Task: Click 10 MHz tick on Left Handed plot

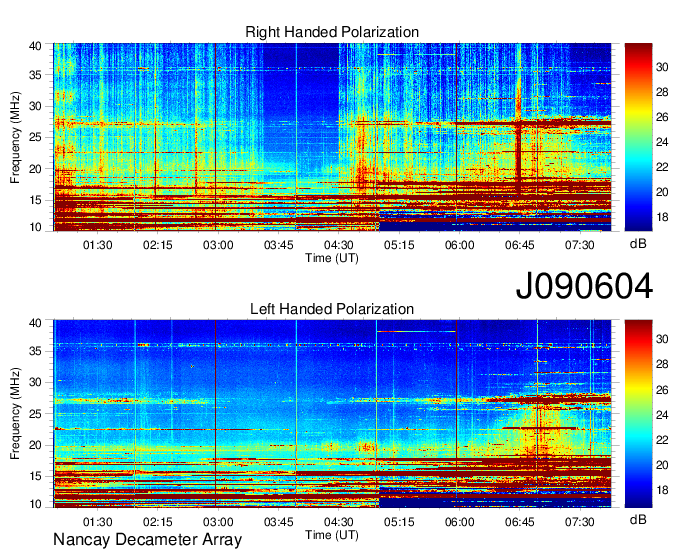Action: [36, 504]
